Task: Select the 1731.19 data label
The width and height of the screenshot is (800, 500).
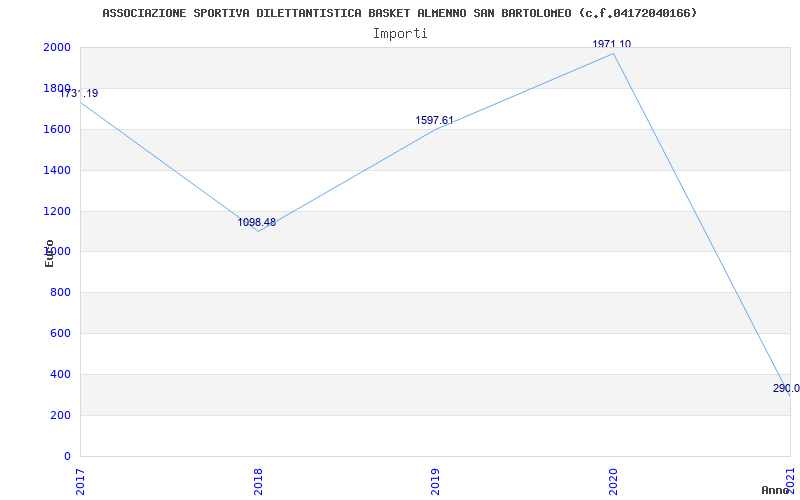Action: 79,93
